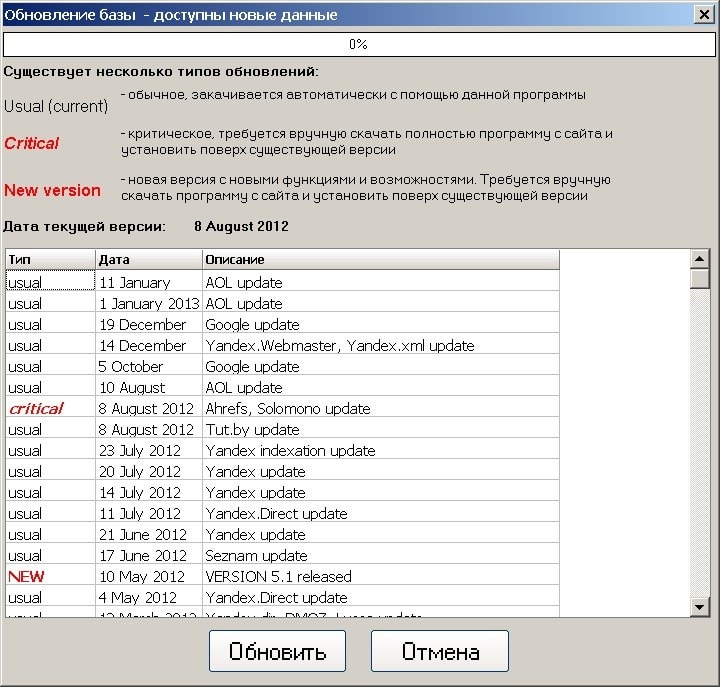Select the Tut.by update row
Viewport: 720px width, 687px height.
(252, 430)
